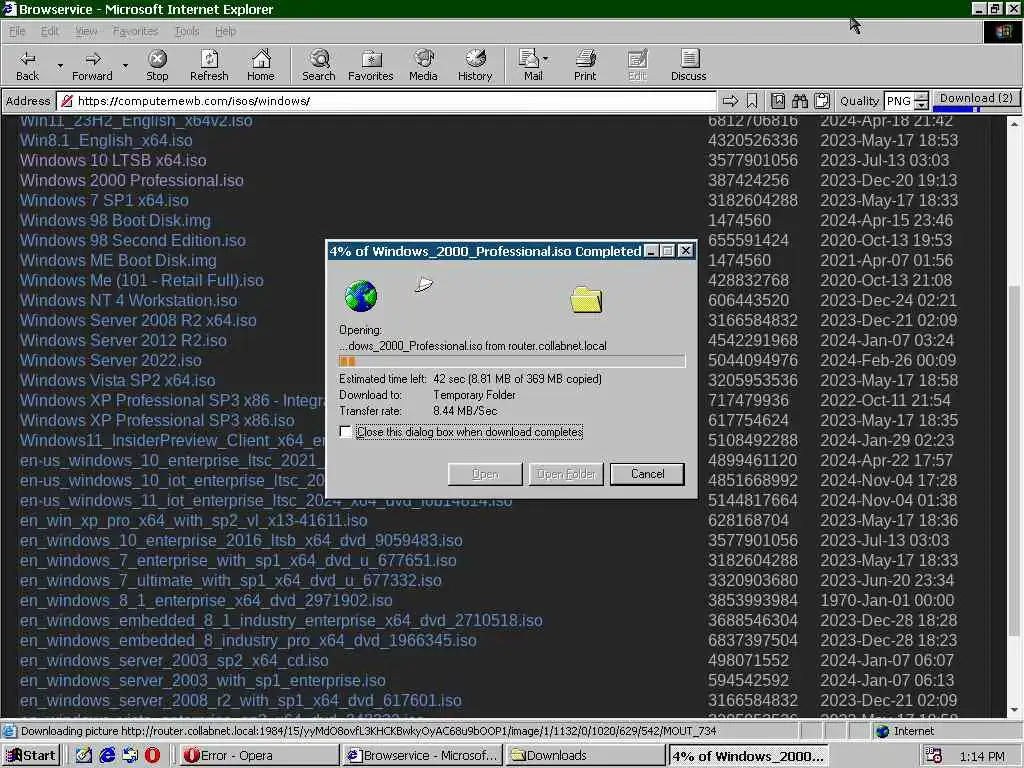Show the History pane
Viewport: 1024px width, 768px height.
475,65
